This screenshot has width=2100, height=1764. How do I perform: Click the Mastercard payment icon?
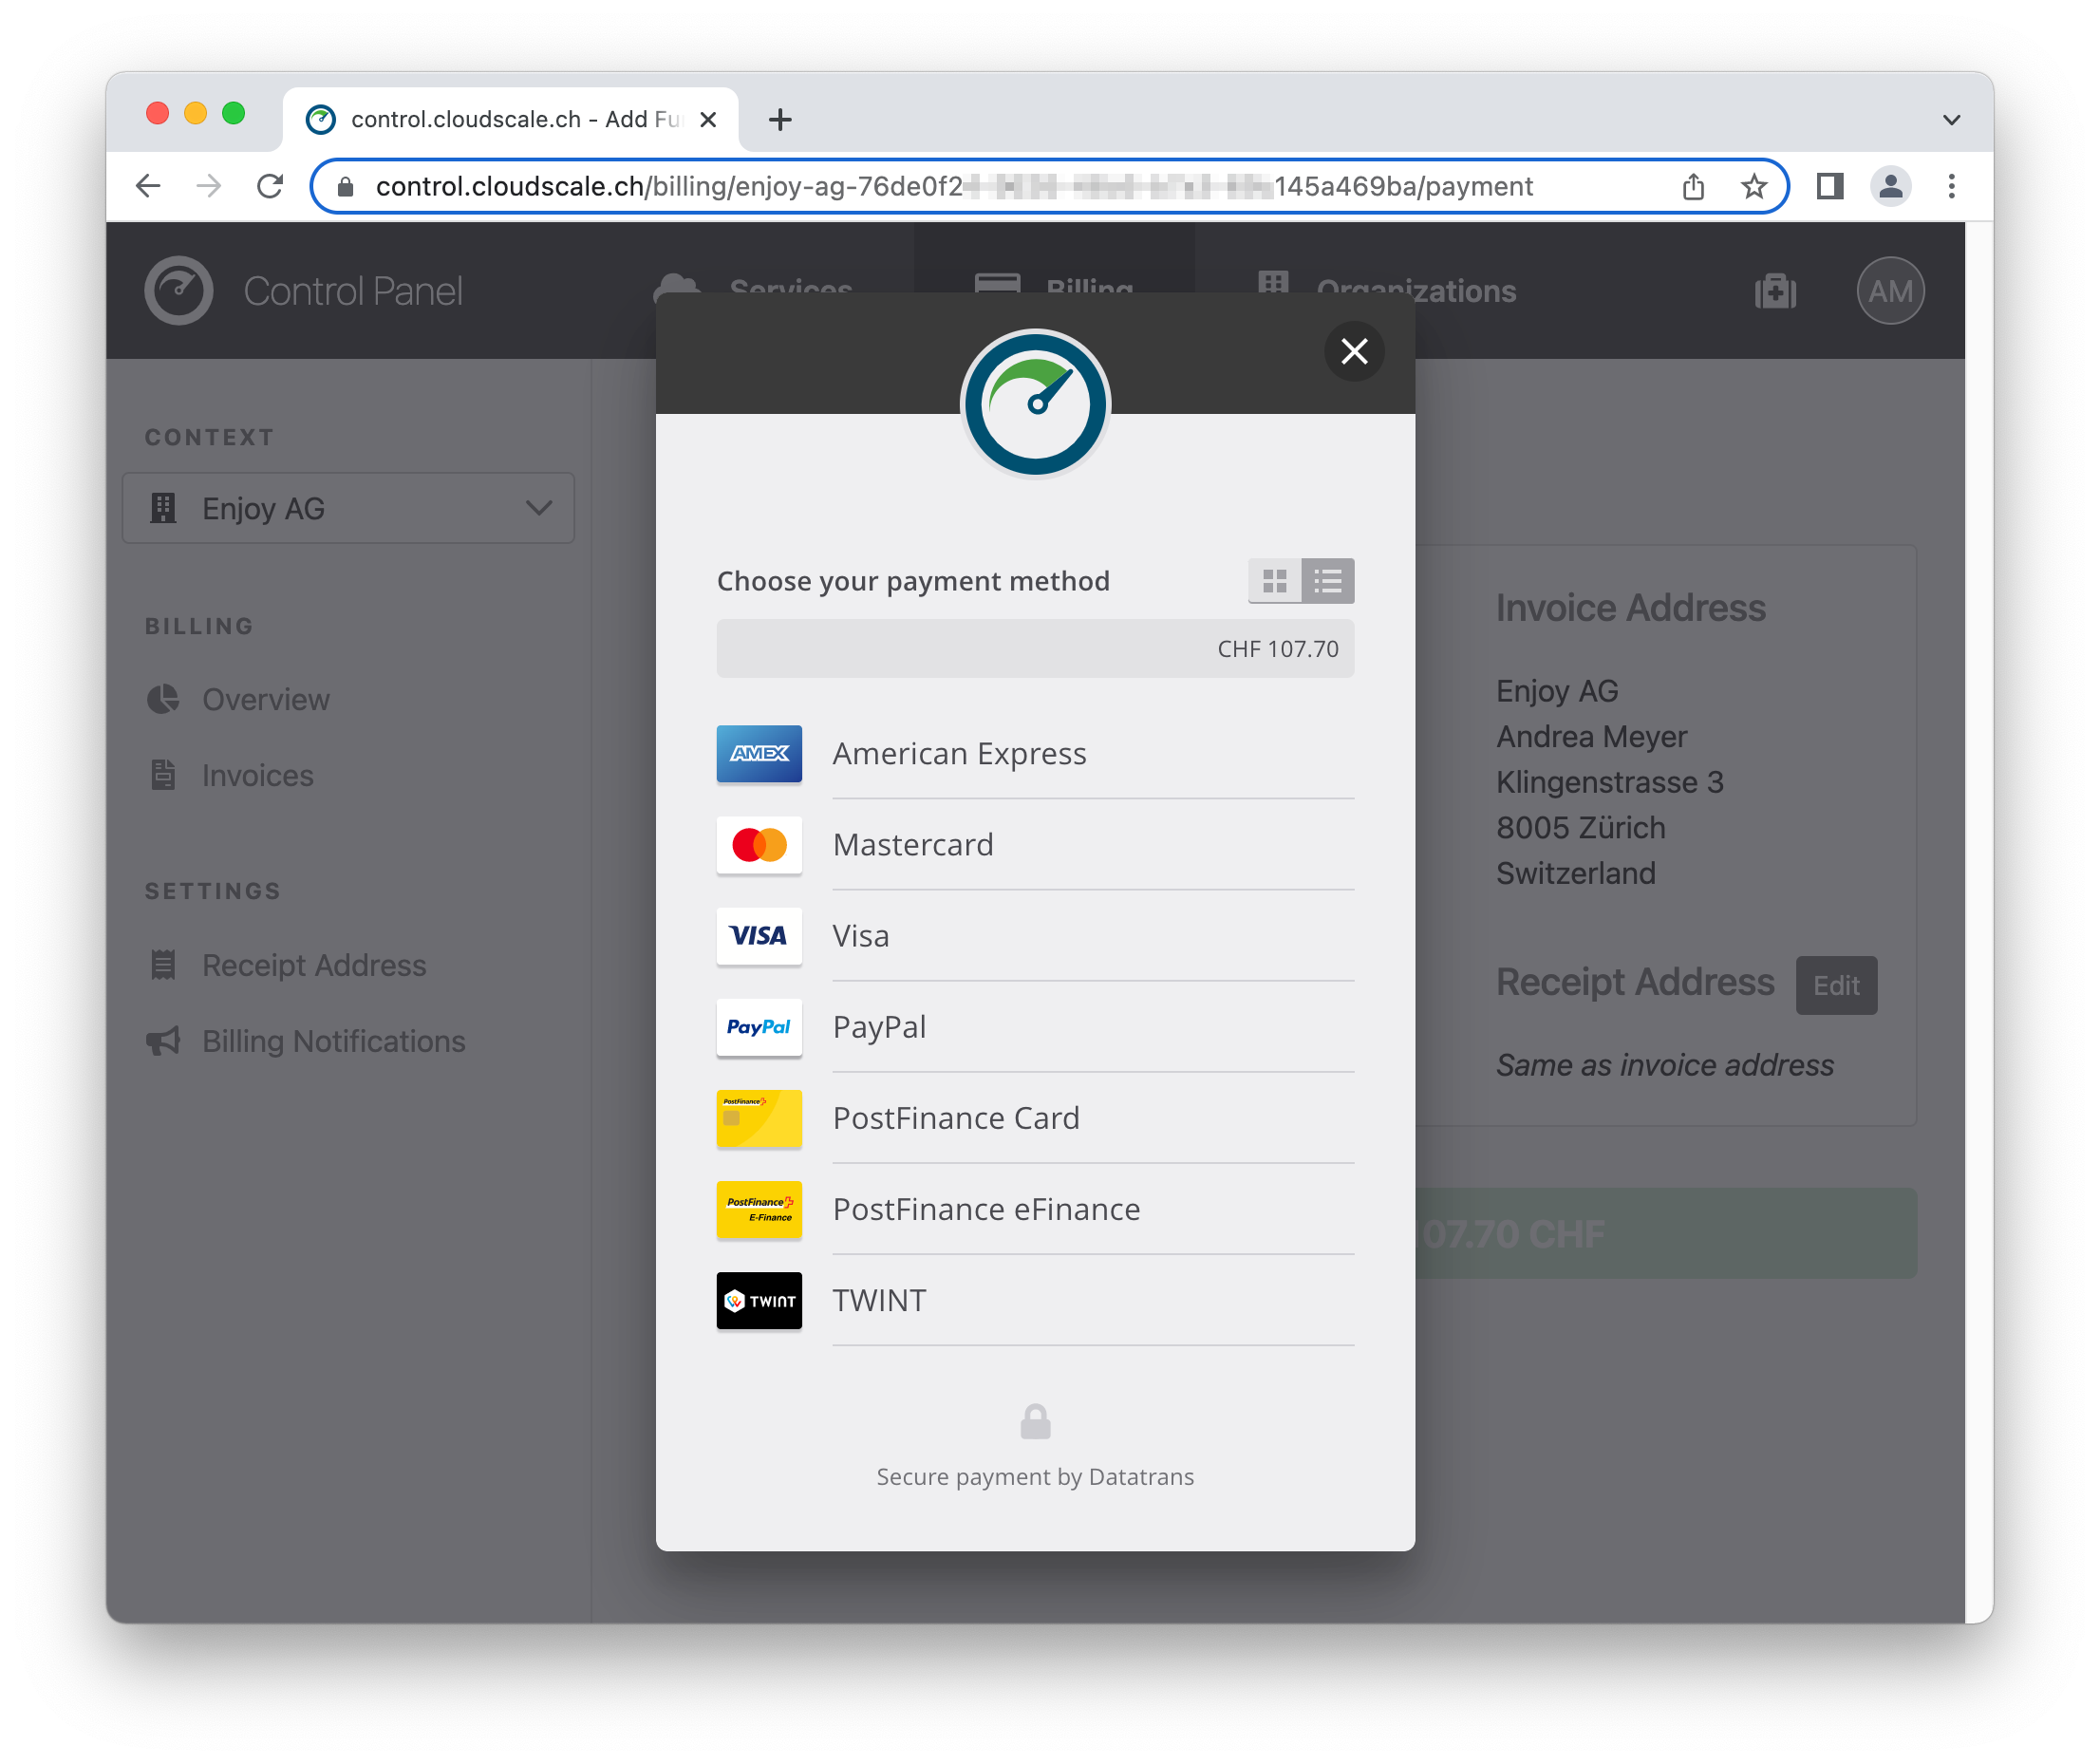coord(758,843)
